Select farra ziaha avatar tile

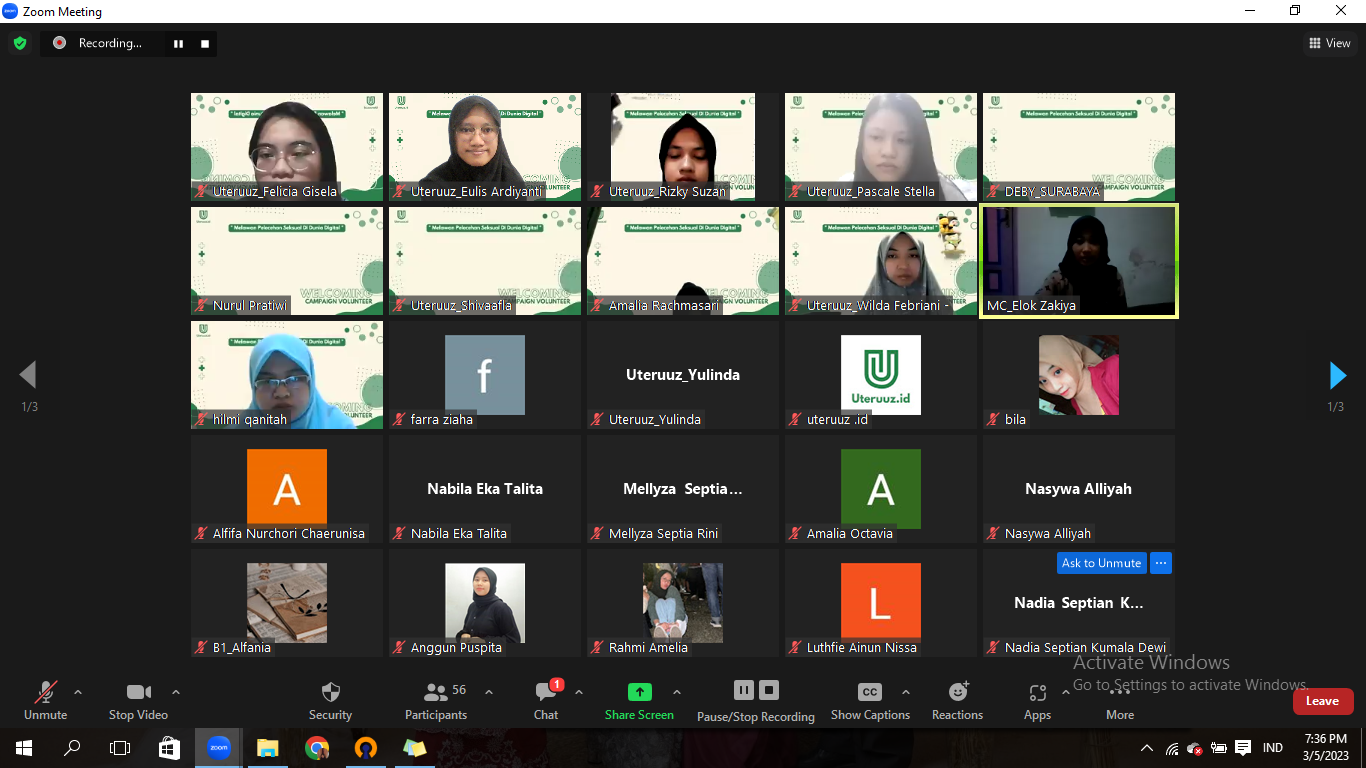[485, 375]
